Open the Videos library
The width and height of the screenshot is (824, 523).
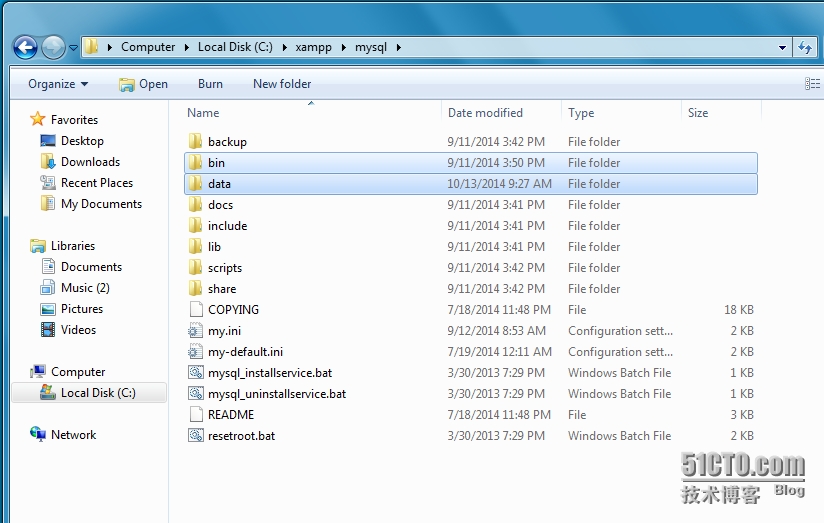[68, 330]
